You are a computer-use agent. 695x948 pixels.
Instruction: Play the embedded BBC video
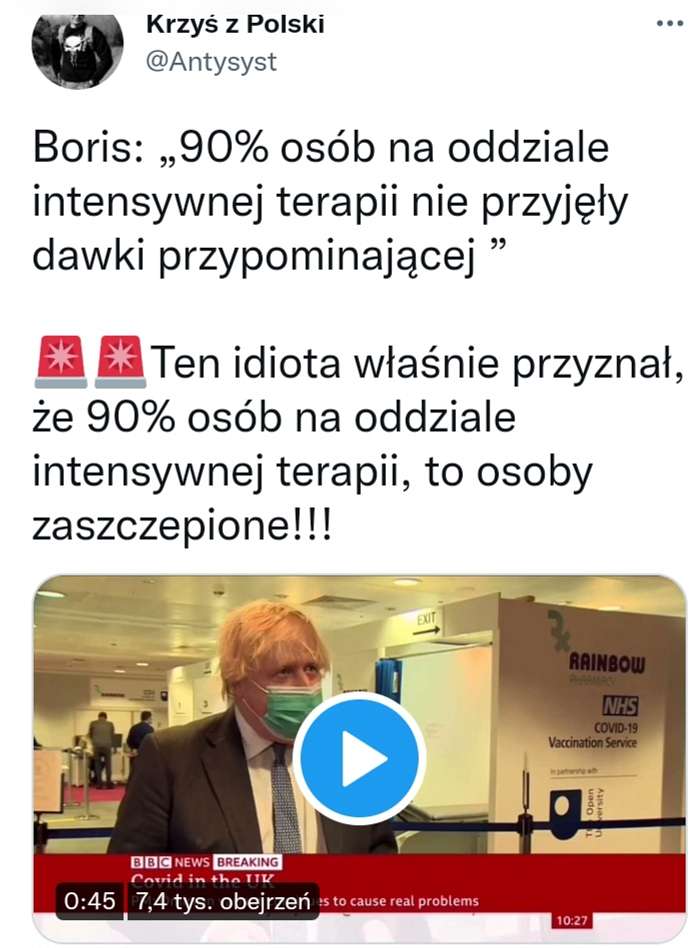(360, 758)
